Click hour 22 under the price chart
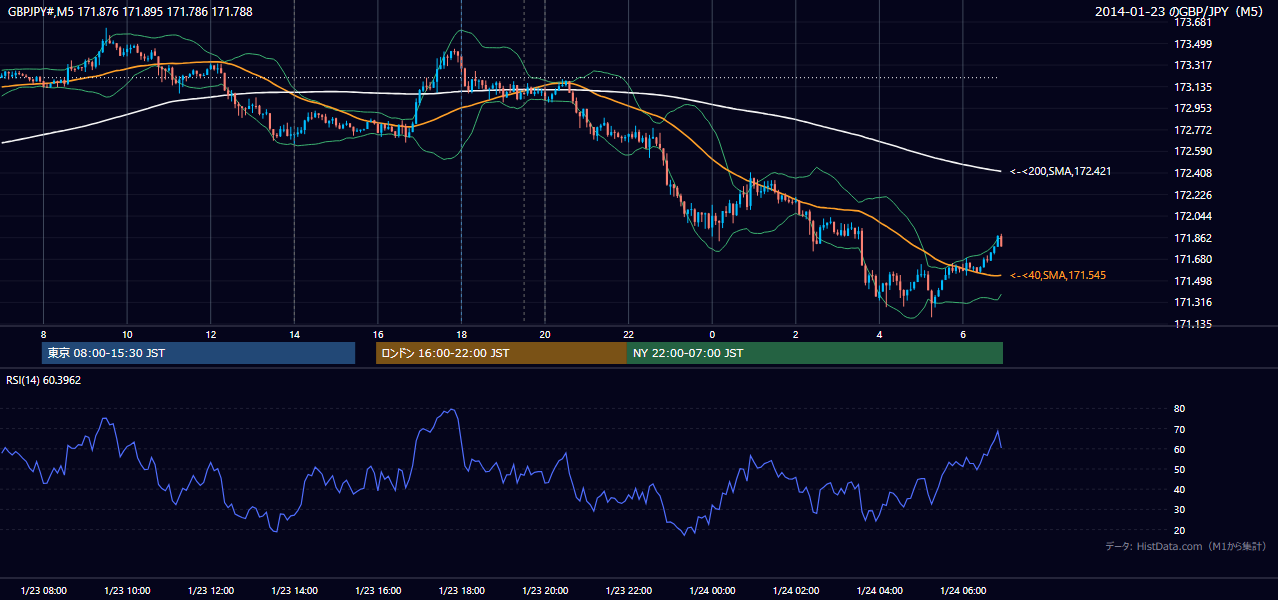1278x600 pixels. click(628, 333)
